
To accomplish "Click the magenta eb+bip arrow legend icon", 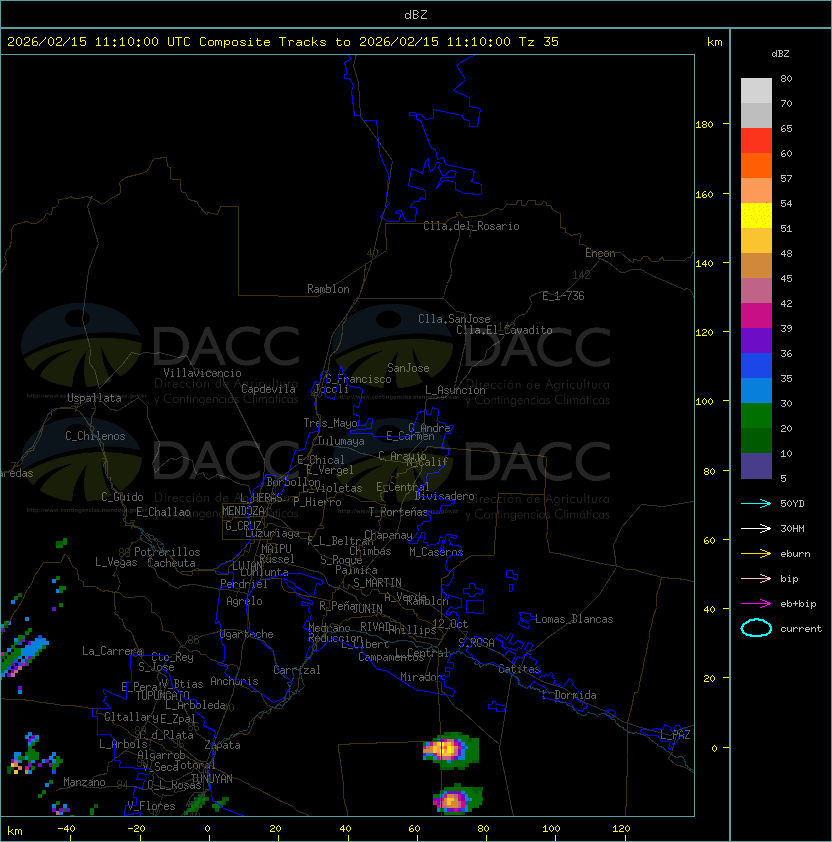I will (756, 604).
